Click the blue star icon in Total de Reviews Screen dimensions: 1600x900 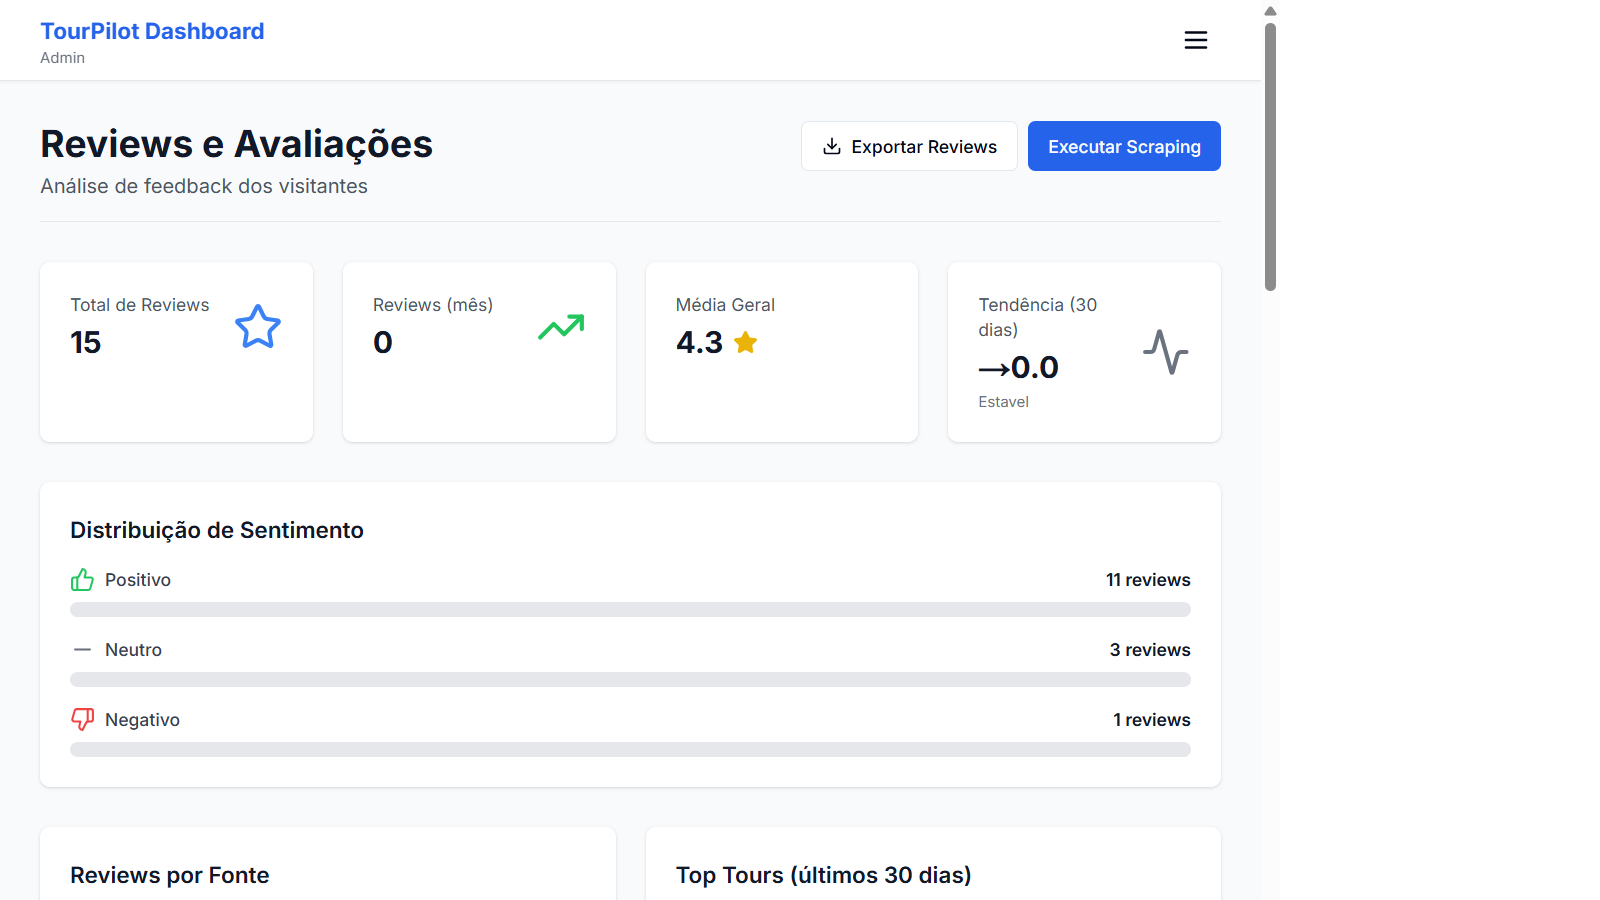[258, 327]
